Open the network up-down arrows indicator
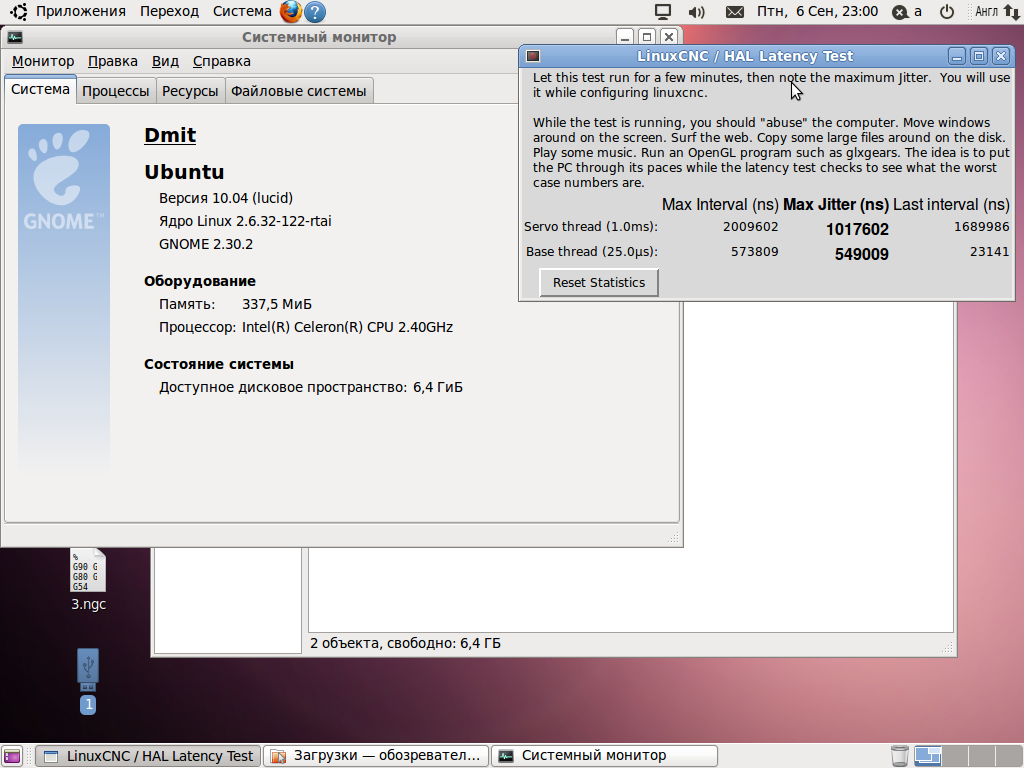Image resolution: width=1024 pixels, height=768 pixels. [x=1012, y=12]
